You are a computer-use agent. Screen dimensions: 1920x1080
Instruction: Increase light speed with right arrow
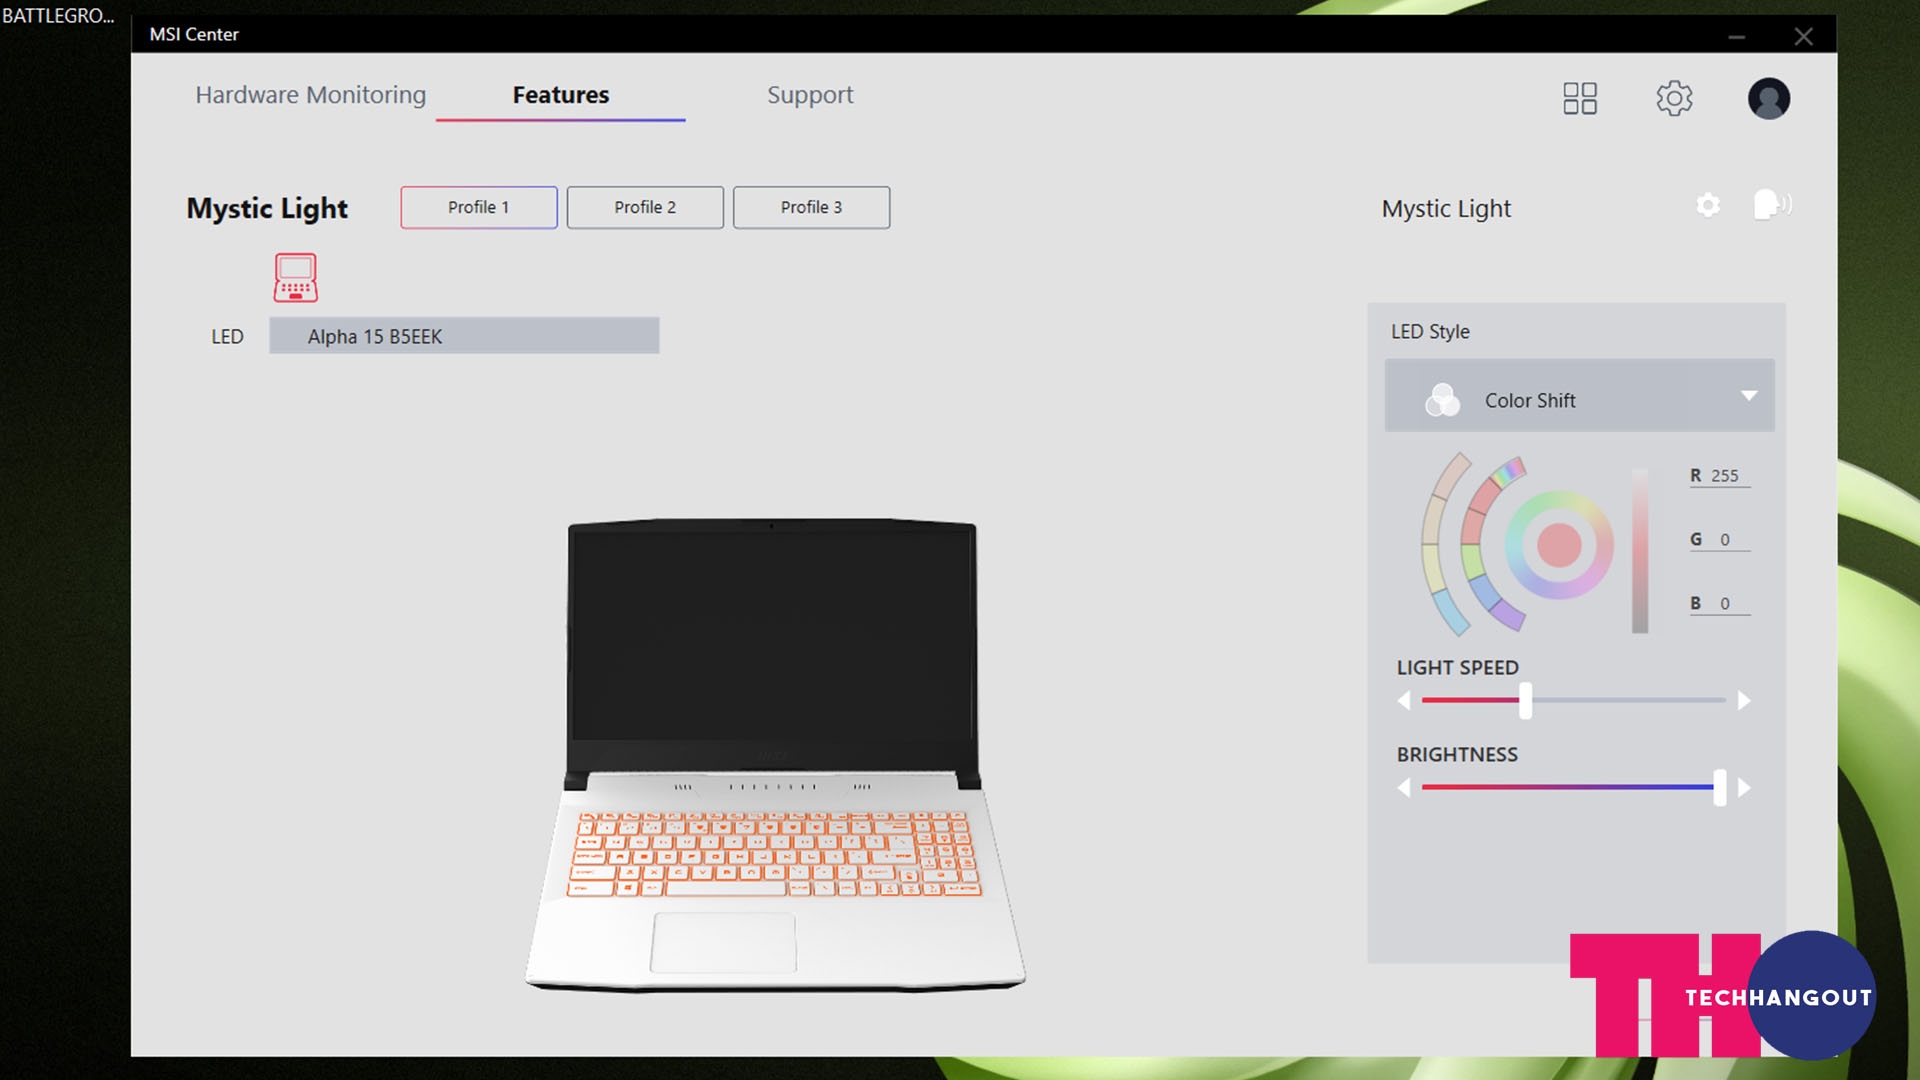coord(1744,701)
